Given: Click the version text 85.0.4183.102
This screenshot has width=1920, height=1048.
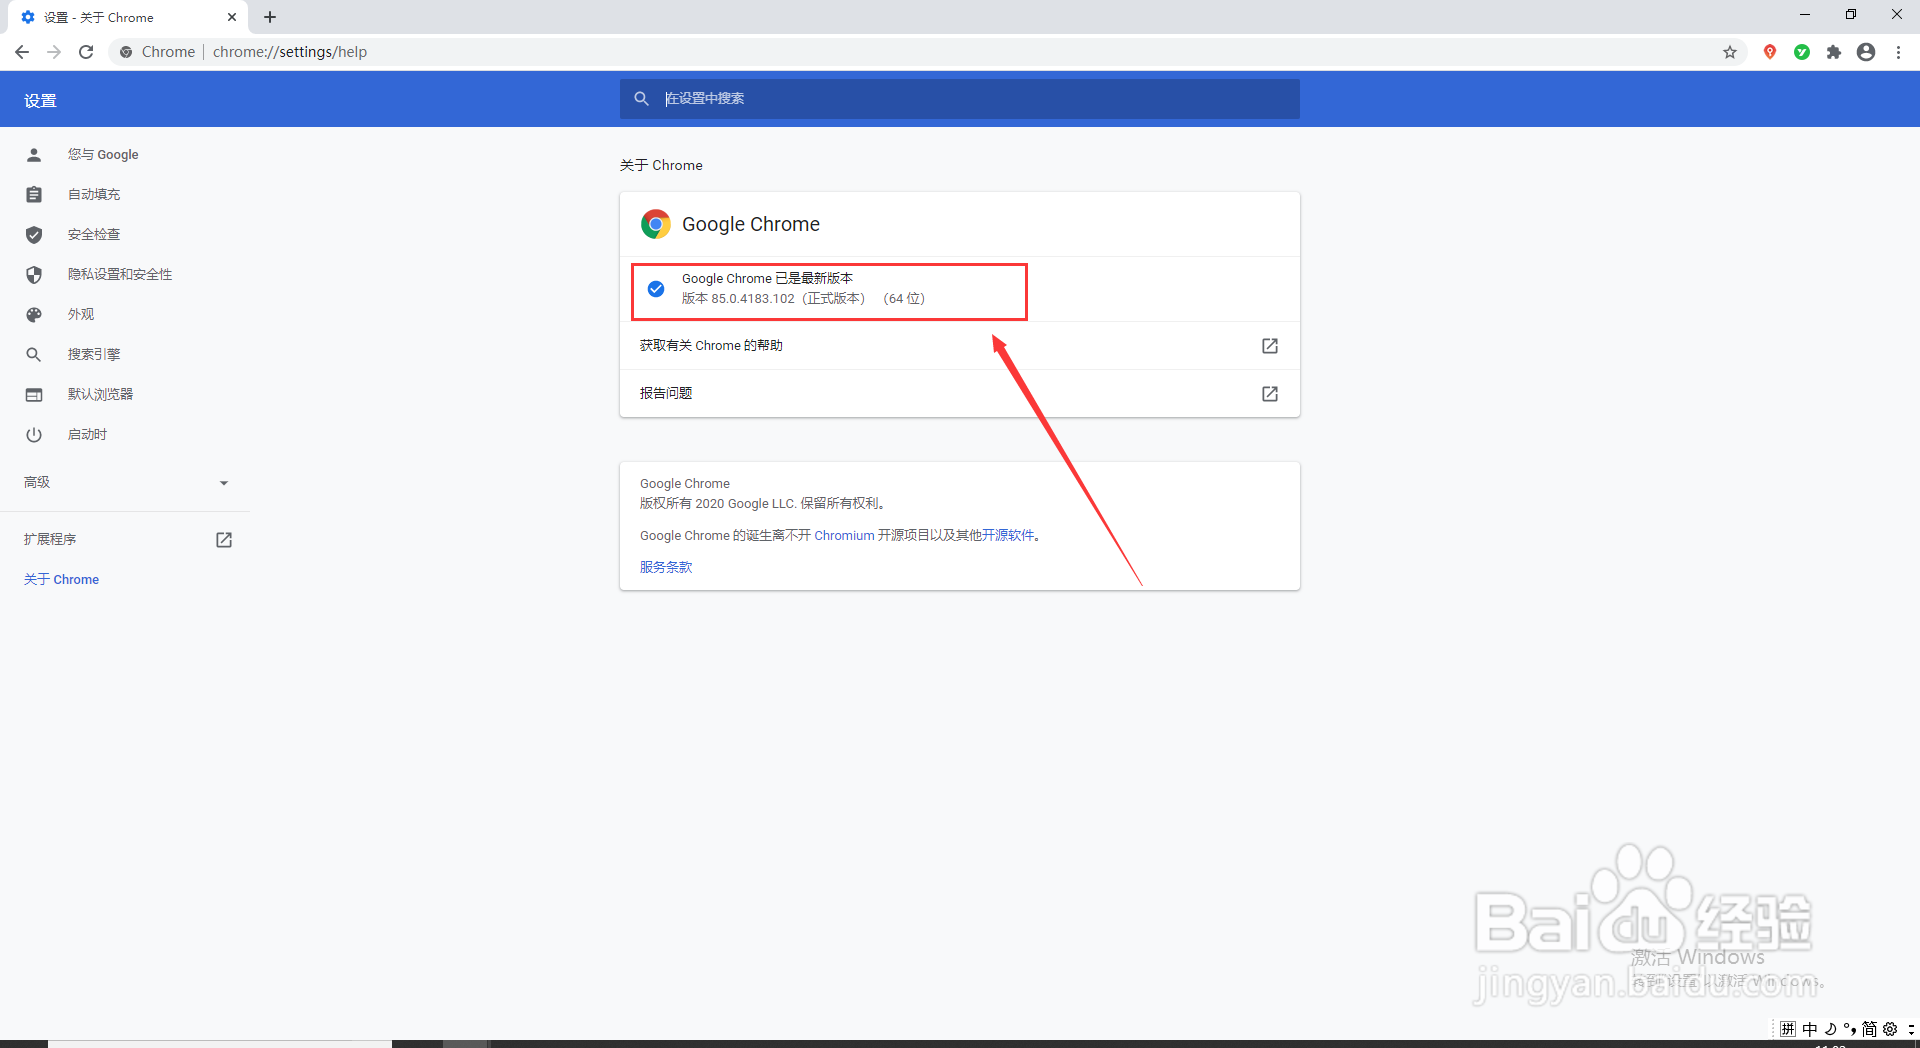Looking at the screenshot, I should pyautogui.click(x=753, y=298).
